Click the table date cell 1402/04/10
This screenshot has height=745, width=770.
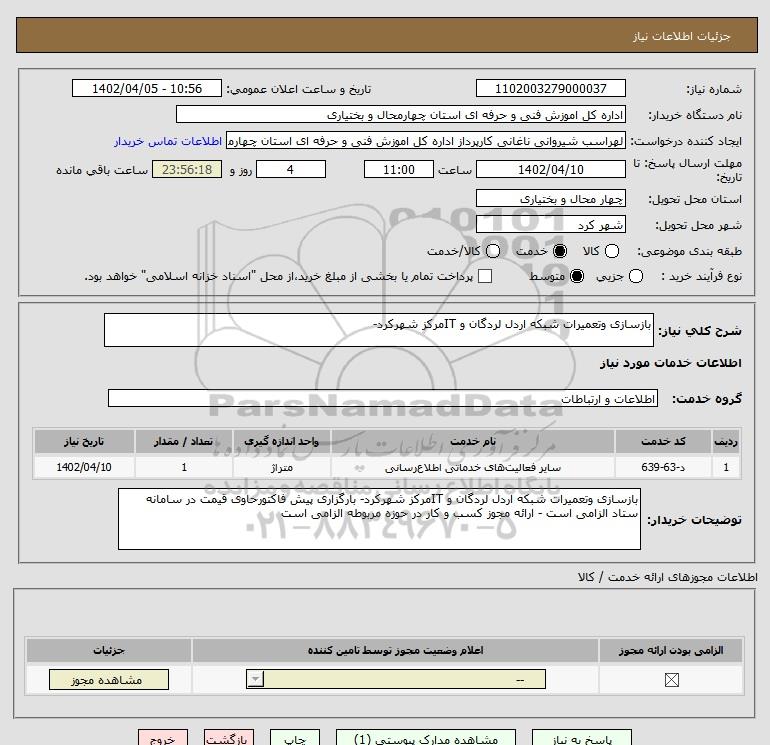pos(84,467)
